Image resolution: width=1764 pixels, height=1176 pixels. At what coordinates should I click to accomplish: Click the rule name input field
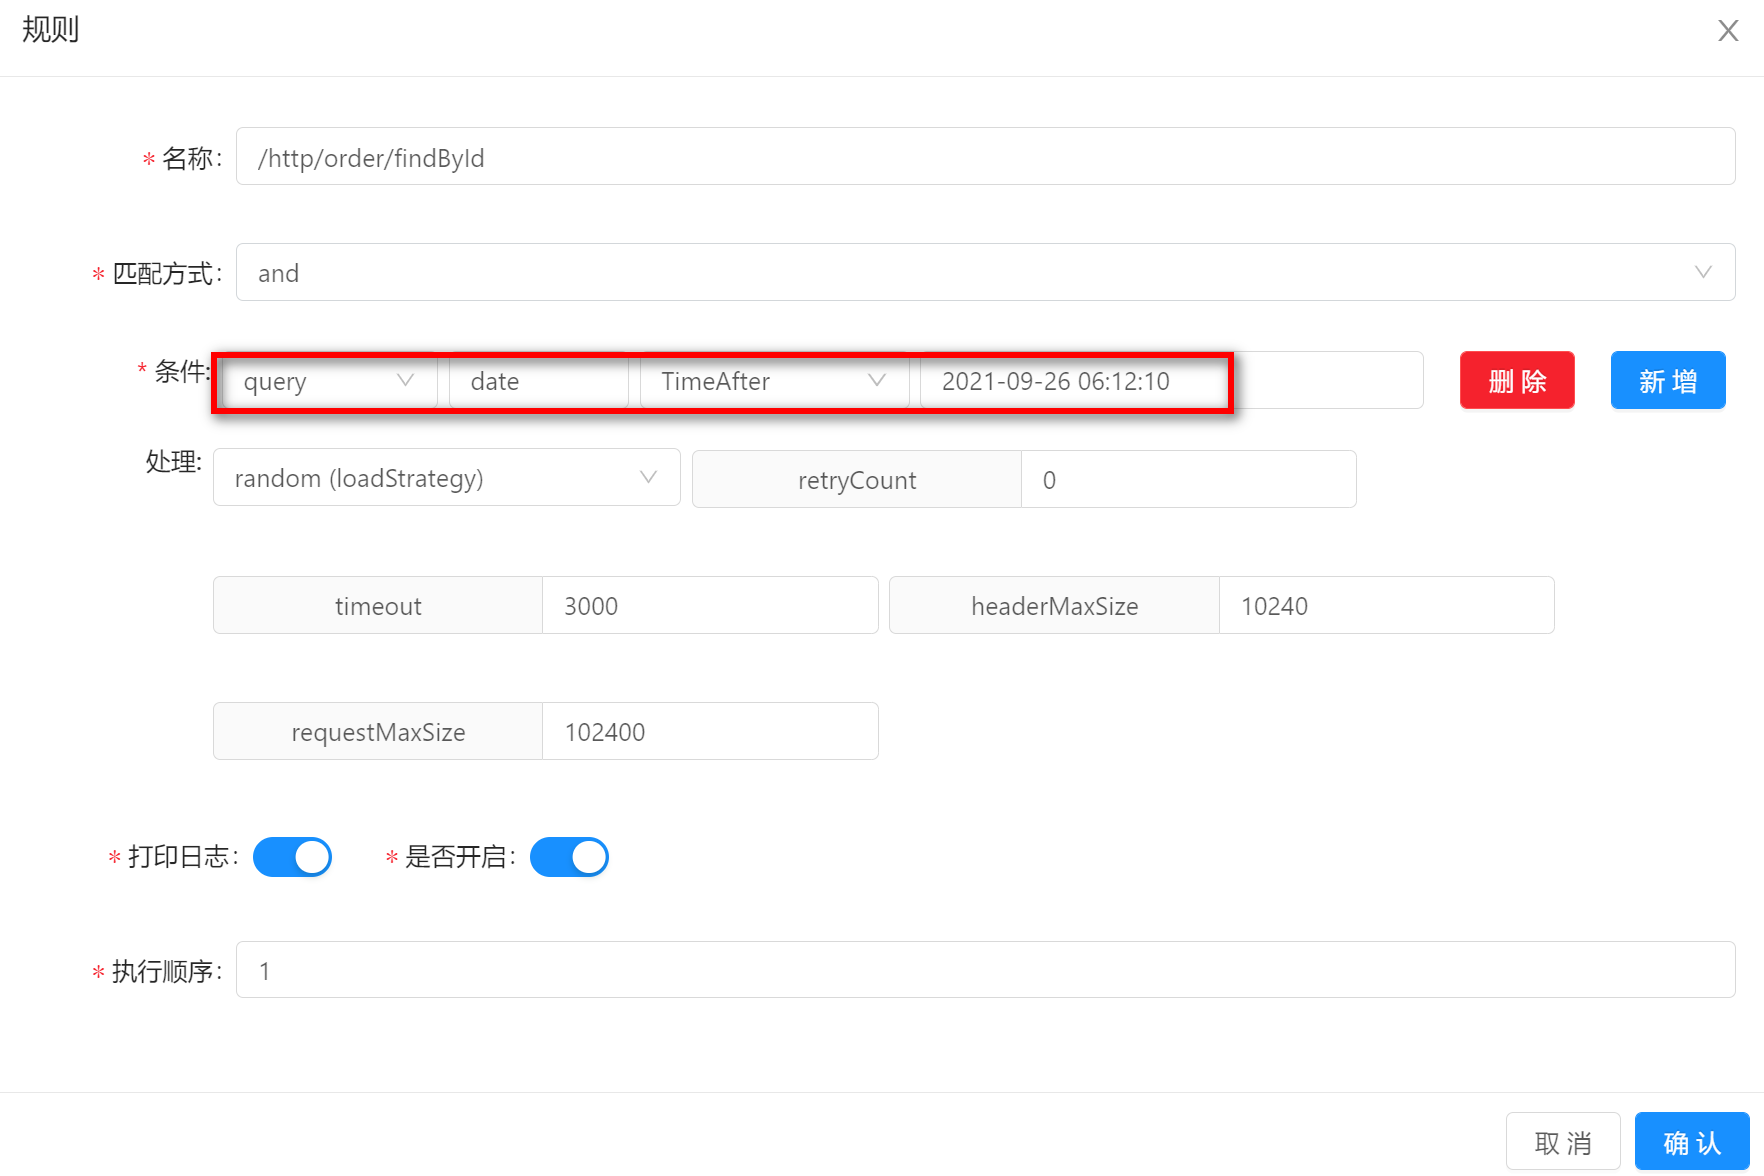[984, 157]
